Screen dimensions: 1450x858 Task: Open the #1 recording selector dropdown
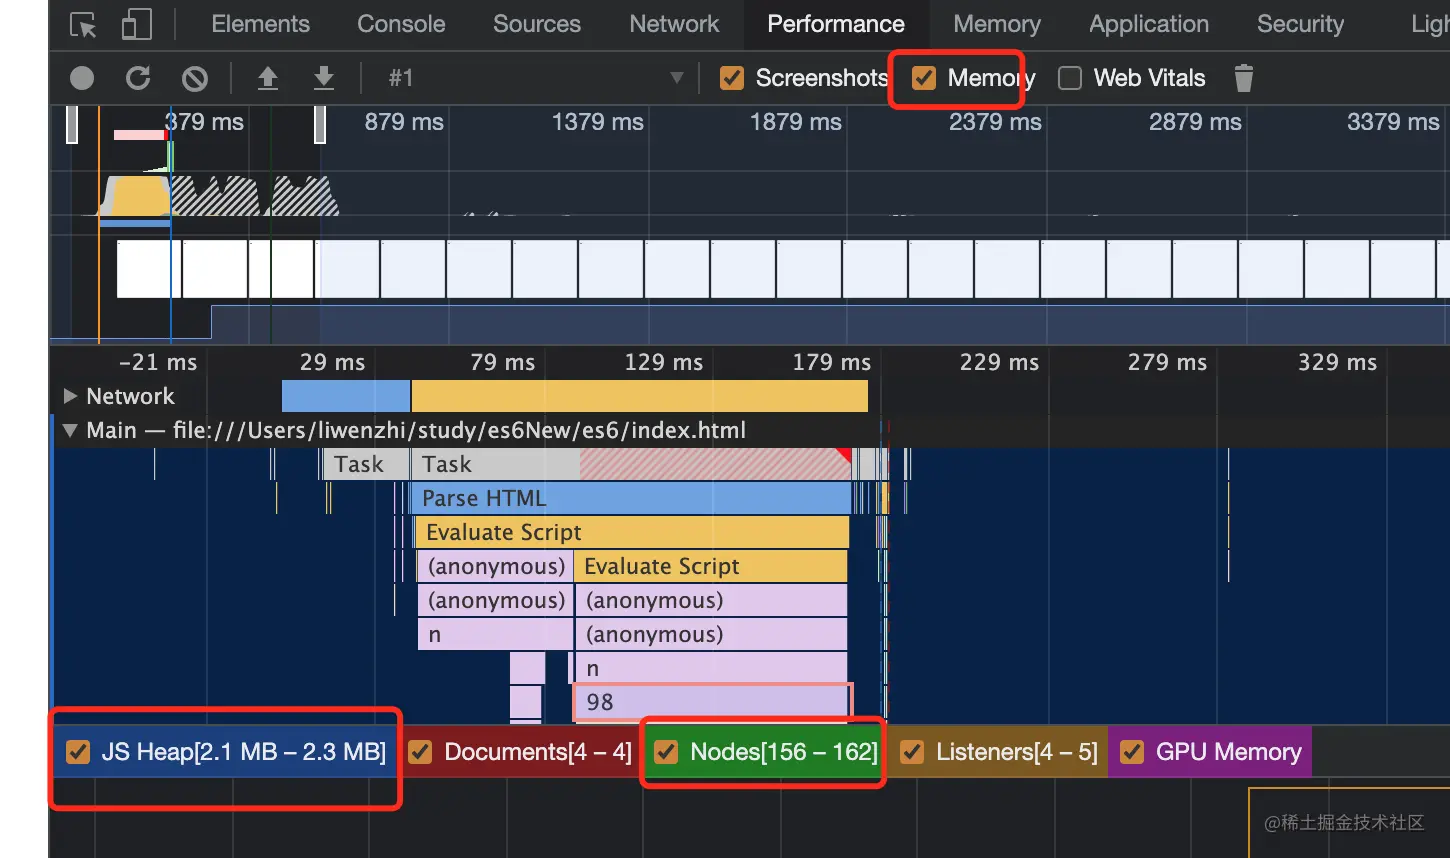pyautogui.click(x=536, y=78)
